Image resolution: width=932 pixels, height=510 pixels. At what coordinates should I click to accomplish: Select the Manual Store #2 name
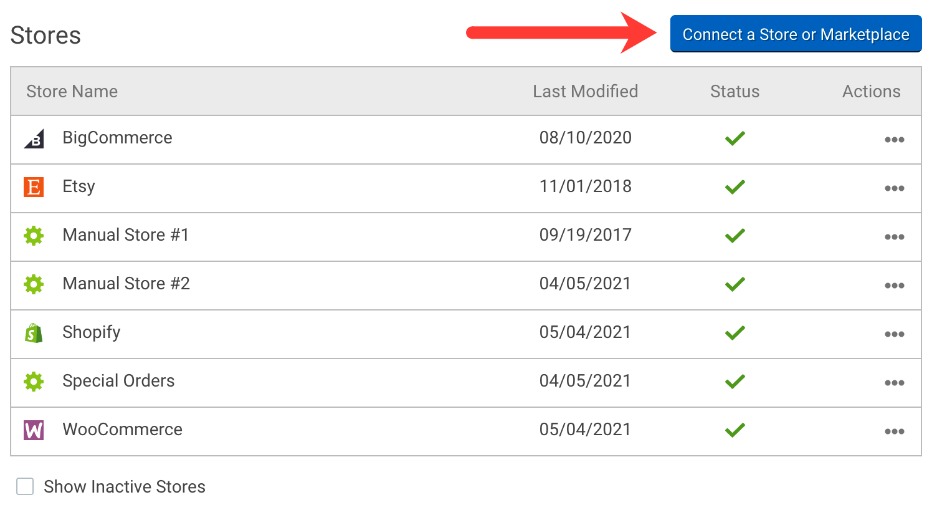coord(126,284)
